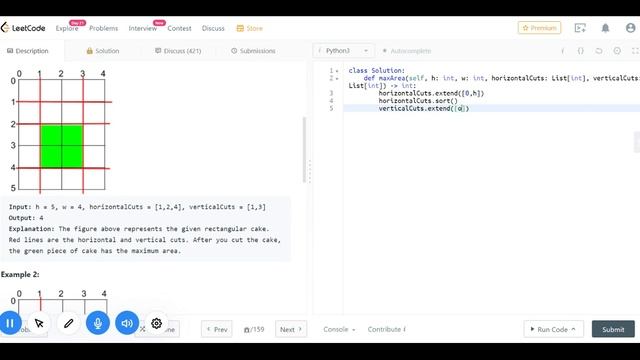This screenshot has width=640, height=360.
Task: Click the Contribute link
Action: 387,329
